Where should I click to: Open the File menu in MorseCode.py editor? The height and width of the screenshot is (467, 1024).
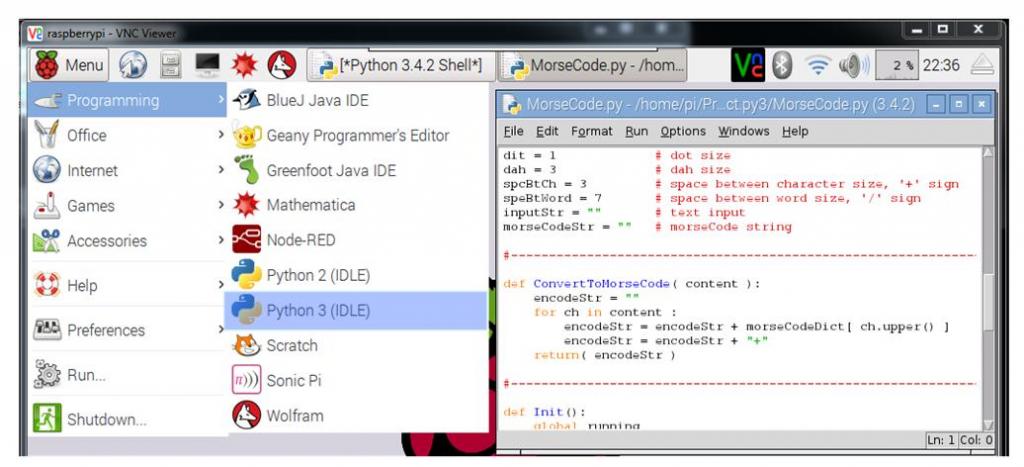click(x=513, y=131)
